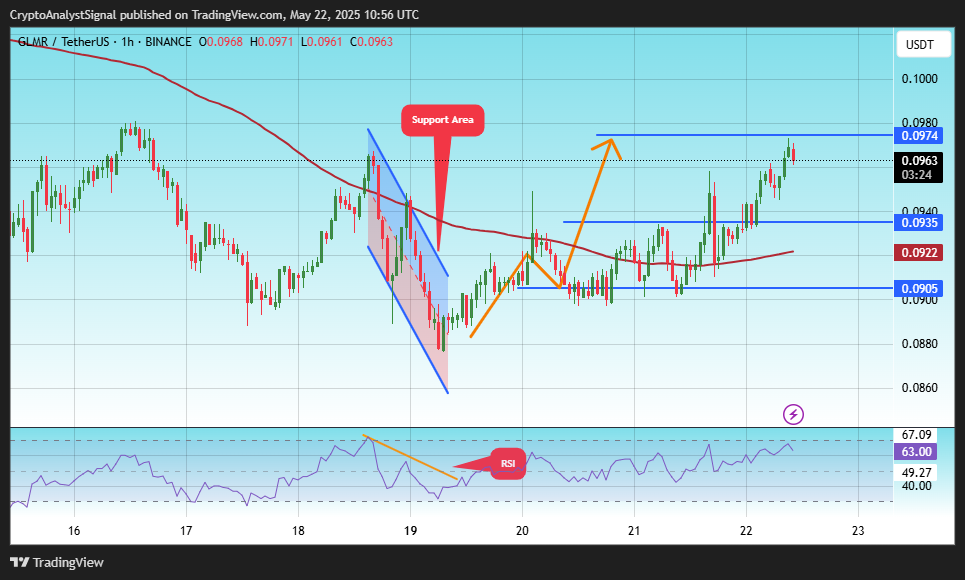Image resolution: width=965 pixels, height=580 pixels.
Task: Click the RSI level 40.00 label
Action: click(x=916, y=486)
